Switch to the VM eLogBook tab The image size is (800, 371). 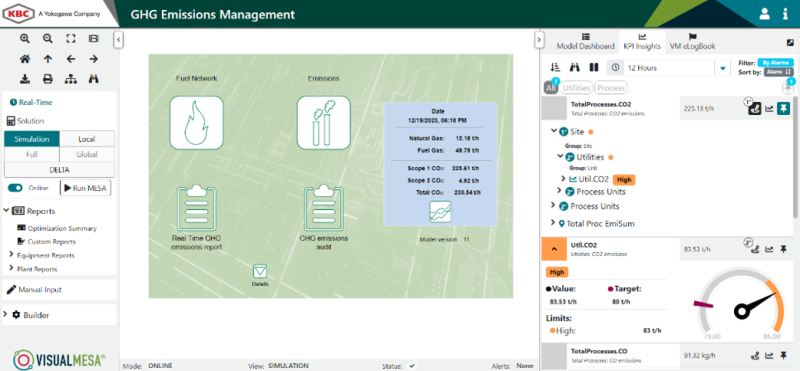[692, 41]
